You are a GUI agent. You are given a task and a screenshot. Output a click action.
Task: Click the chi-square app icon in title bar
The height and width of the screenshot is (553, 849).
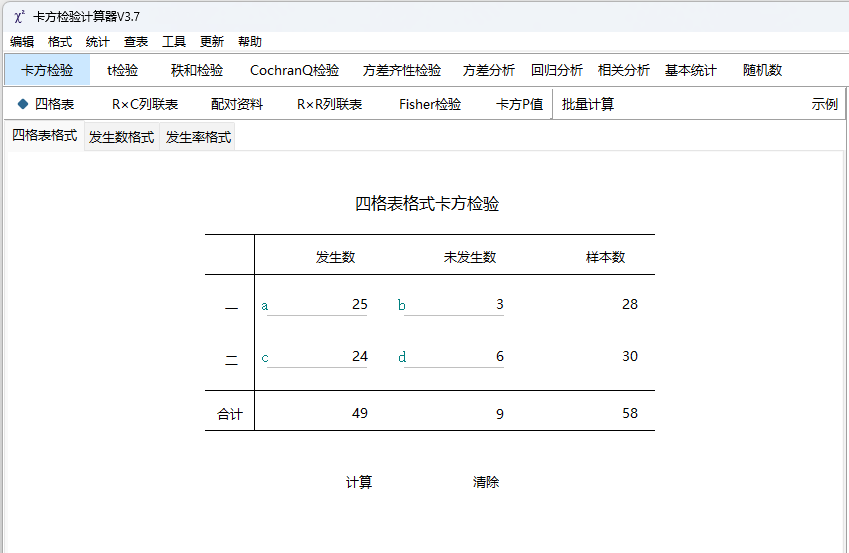click(x=19, y=17)
